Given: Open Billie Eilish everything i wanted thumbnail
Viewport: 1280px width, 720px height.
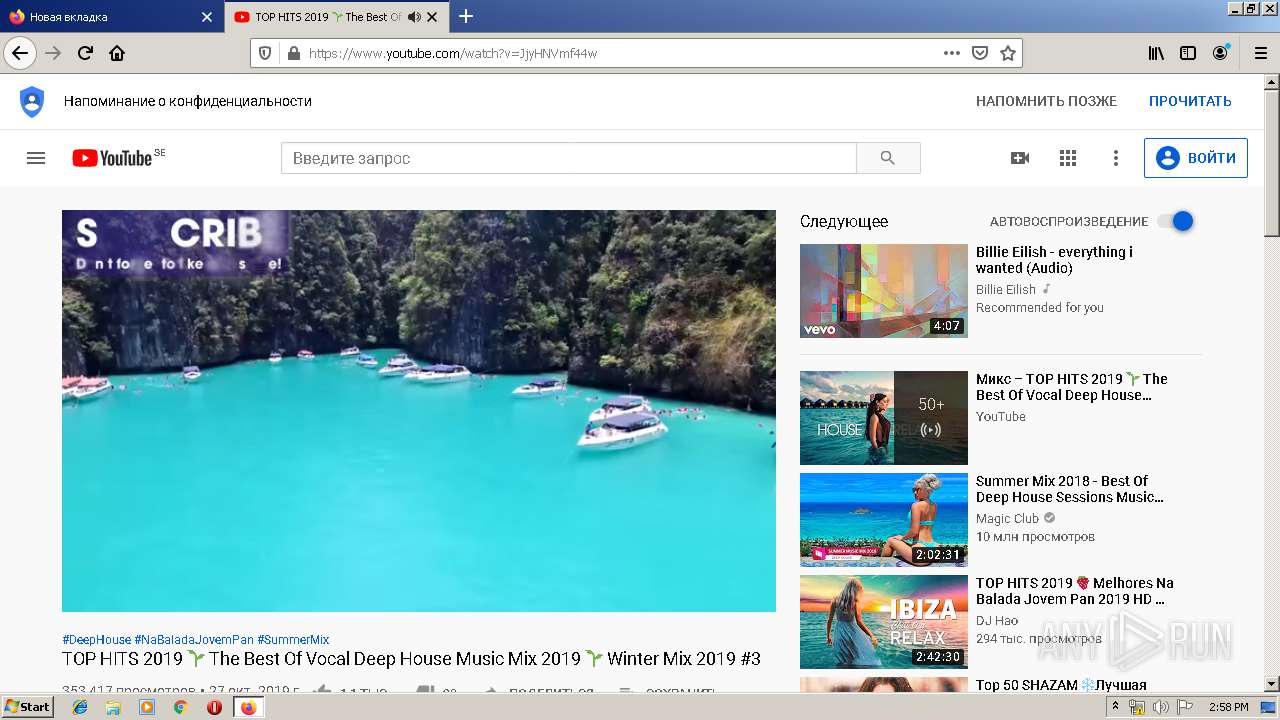Looking at the screenshot, I should pos(884,291).
